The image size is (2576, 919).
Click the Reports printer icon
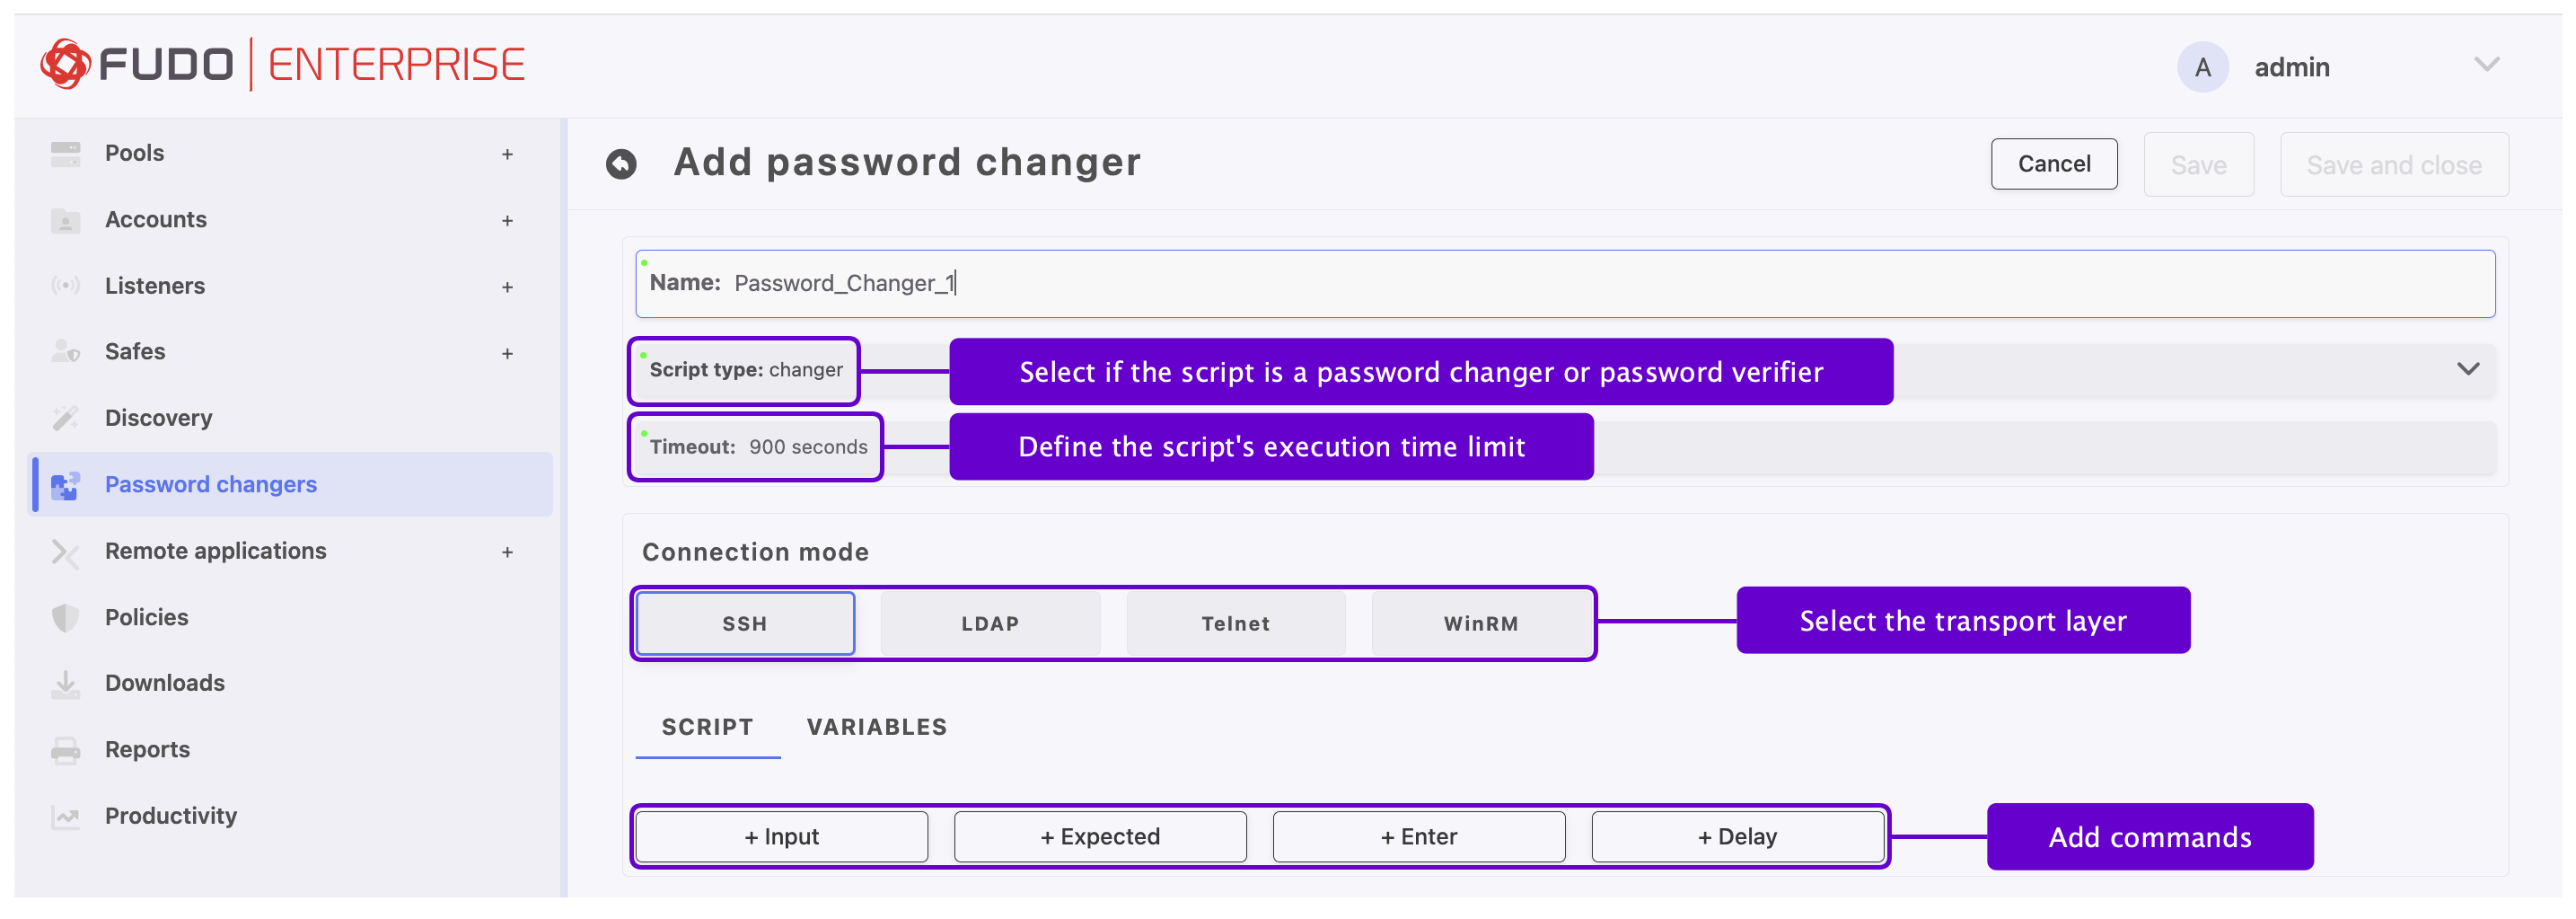pos(65,751)
